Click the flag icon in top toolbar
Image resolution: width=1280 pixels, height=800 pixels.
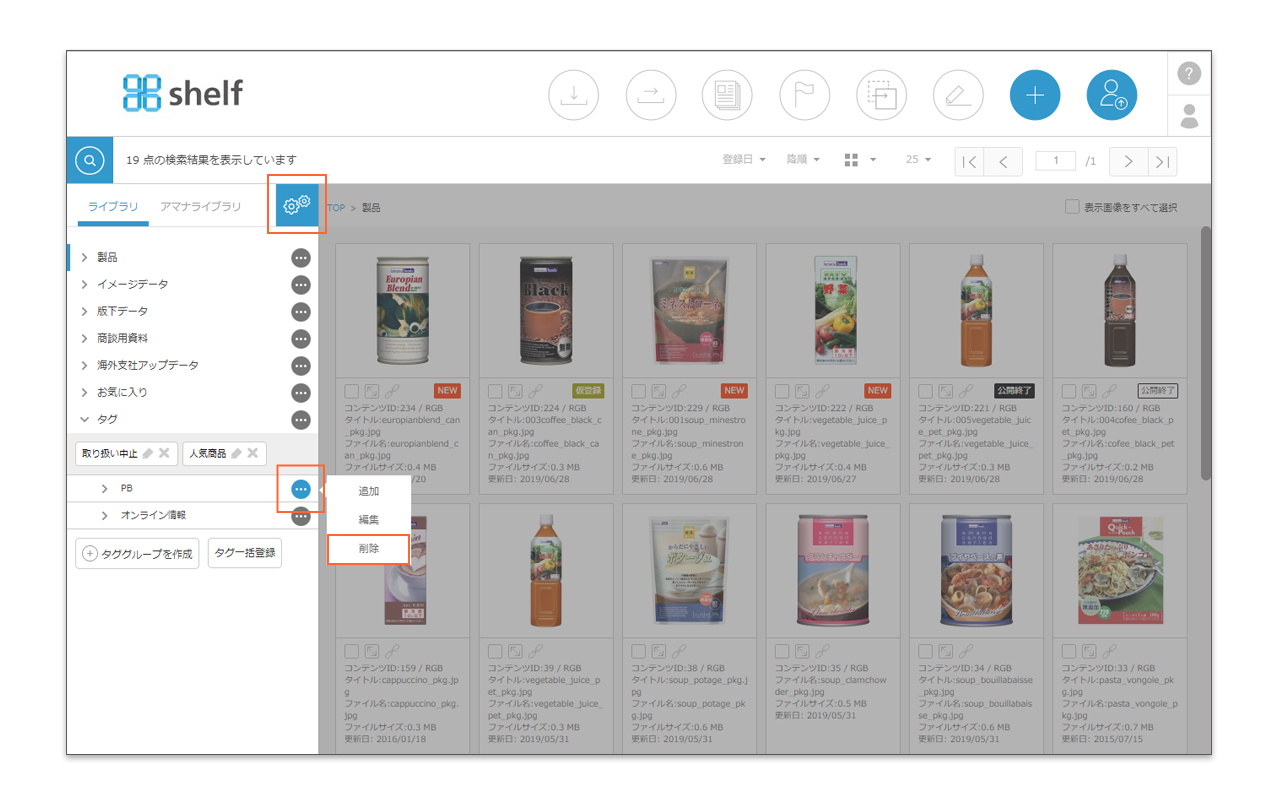click(x=804, y=96)
